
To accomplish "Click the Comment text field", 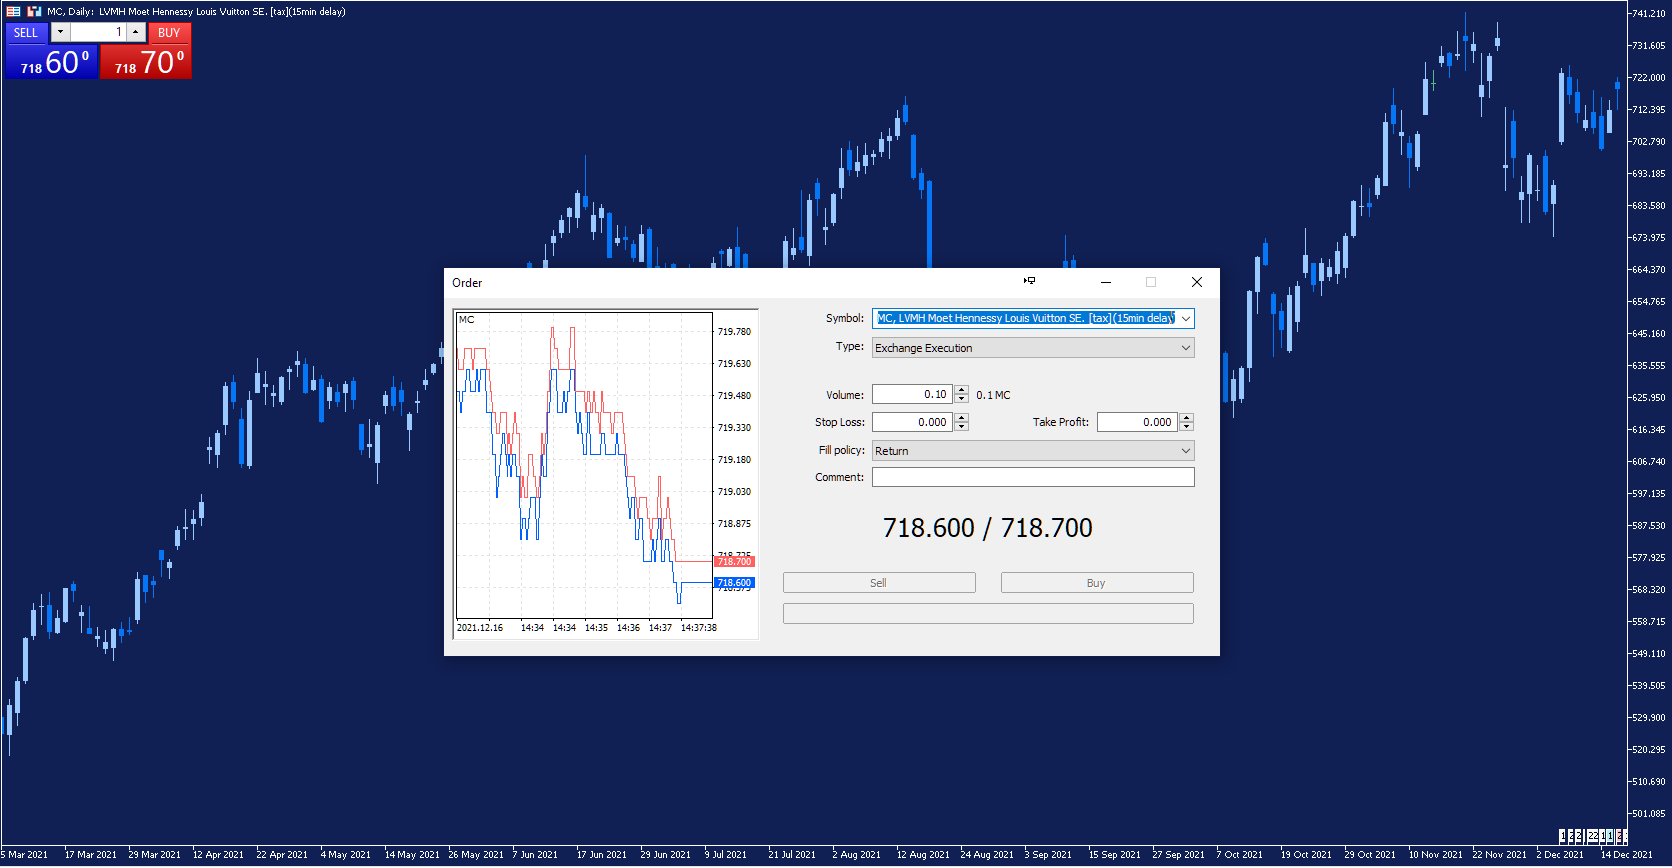I will click(x=1033, y=477).
